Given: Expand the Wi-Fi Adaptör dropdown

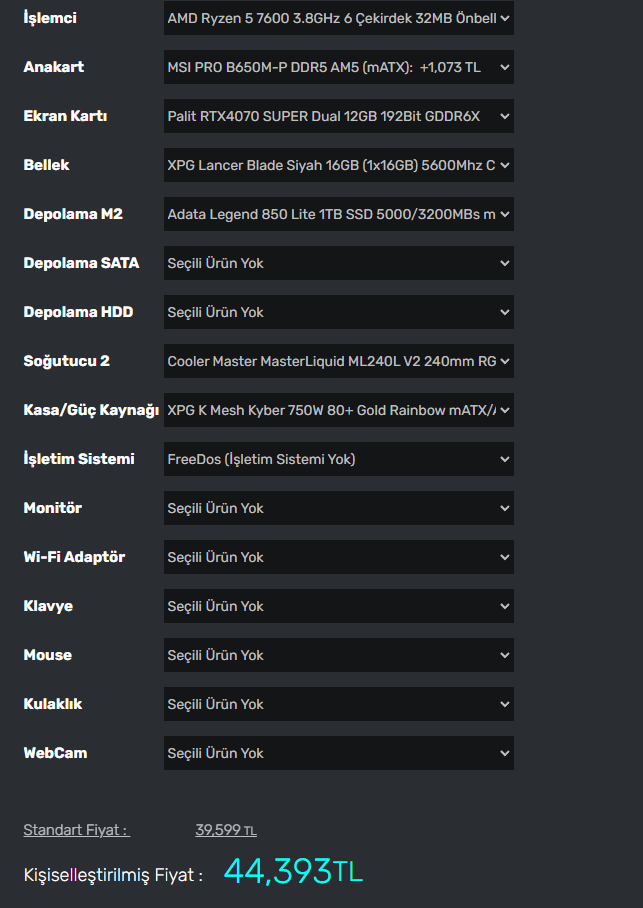Looking at the screenshot, I should [x=339, y=557].
